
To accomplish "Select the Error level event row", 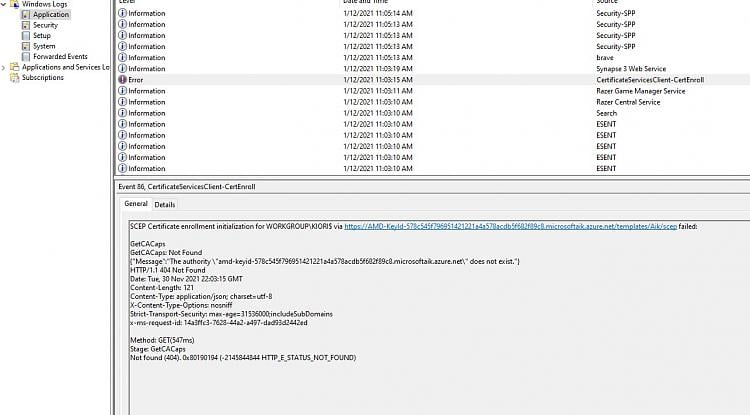I will pyautogui.click(x=433, y=80).
